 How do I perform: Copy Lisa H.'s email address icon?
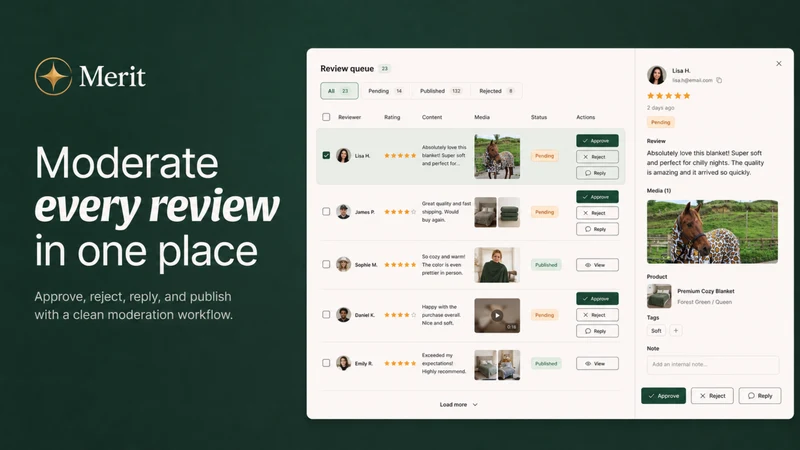(719, 80)
